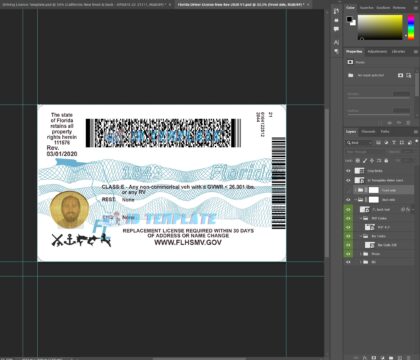The image size is (420, 360).
Task: Switch to the Channels tab
Action: [368, 132]
